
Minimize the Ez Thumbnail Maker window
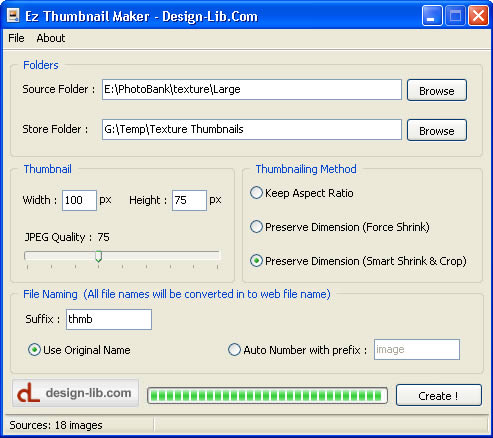tap(432, 16)
